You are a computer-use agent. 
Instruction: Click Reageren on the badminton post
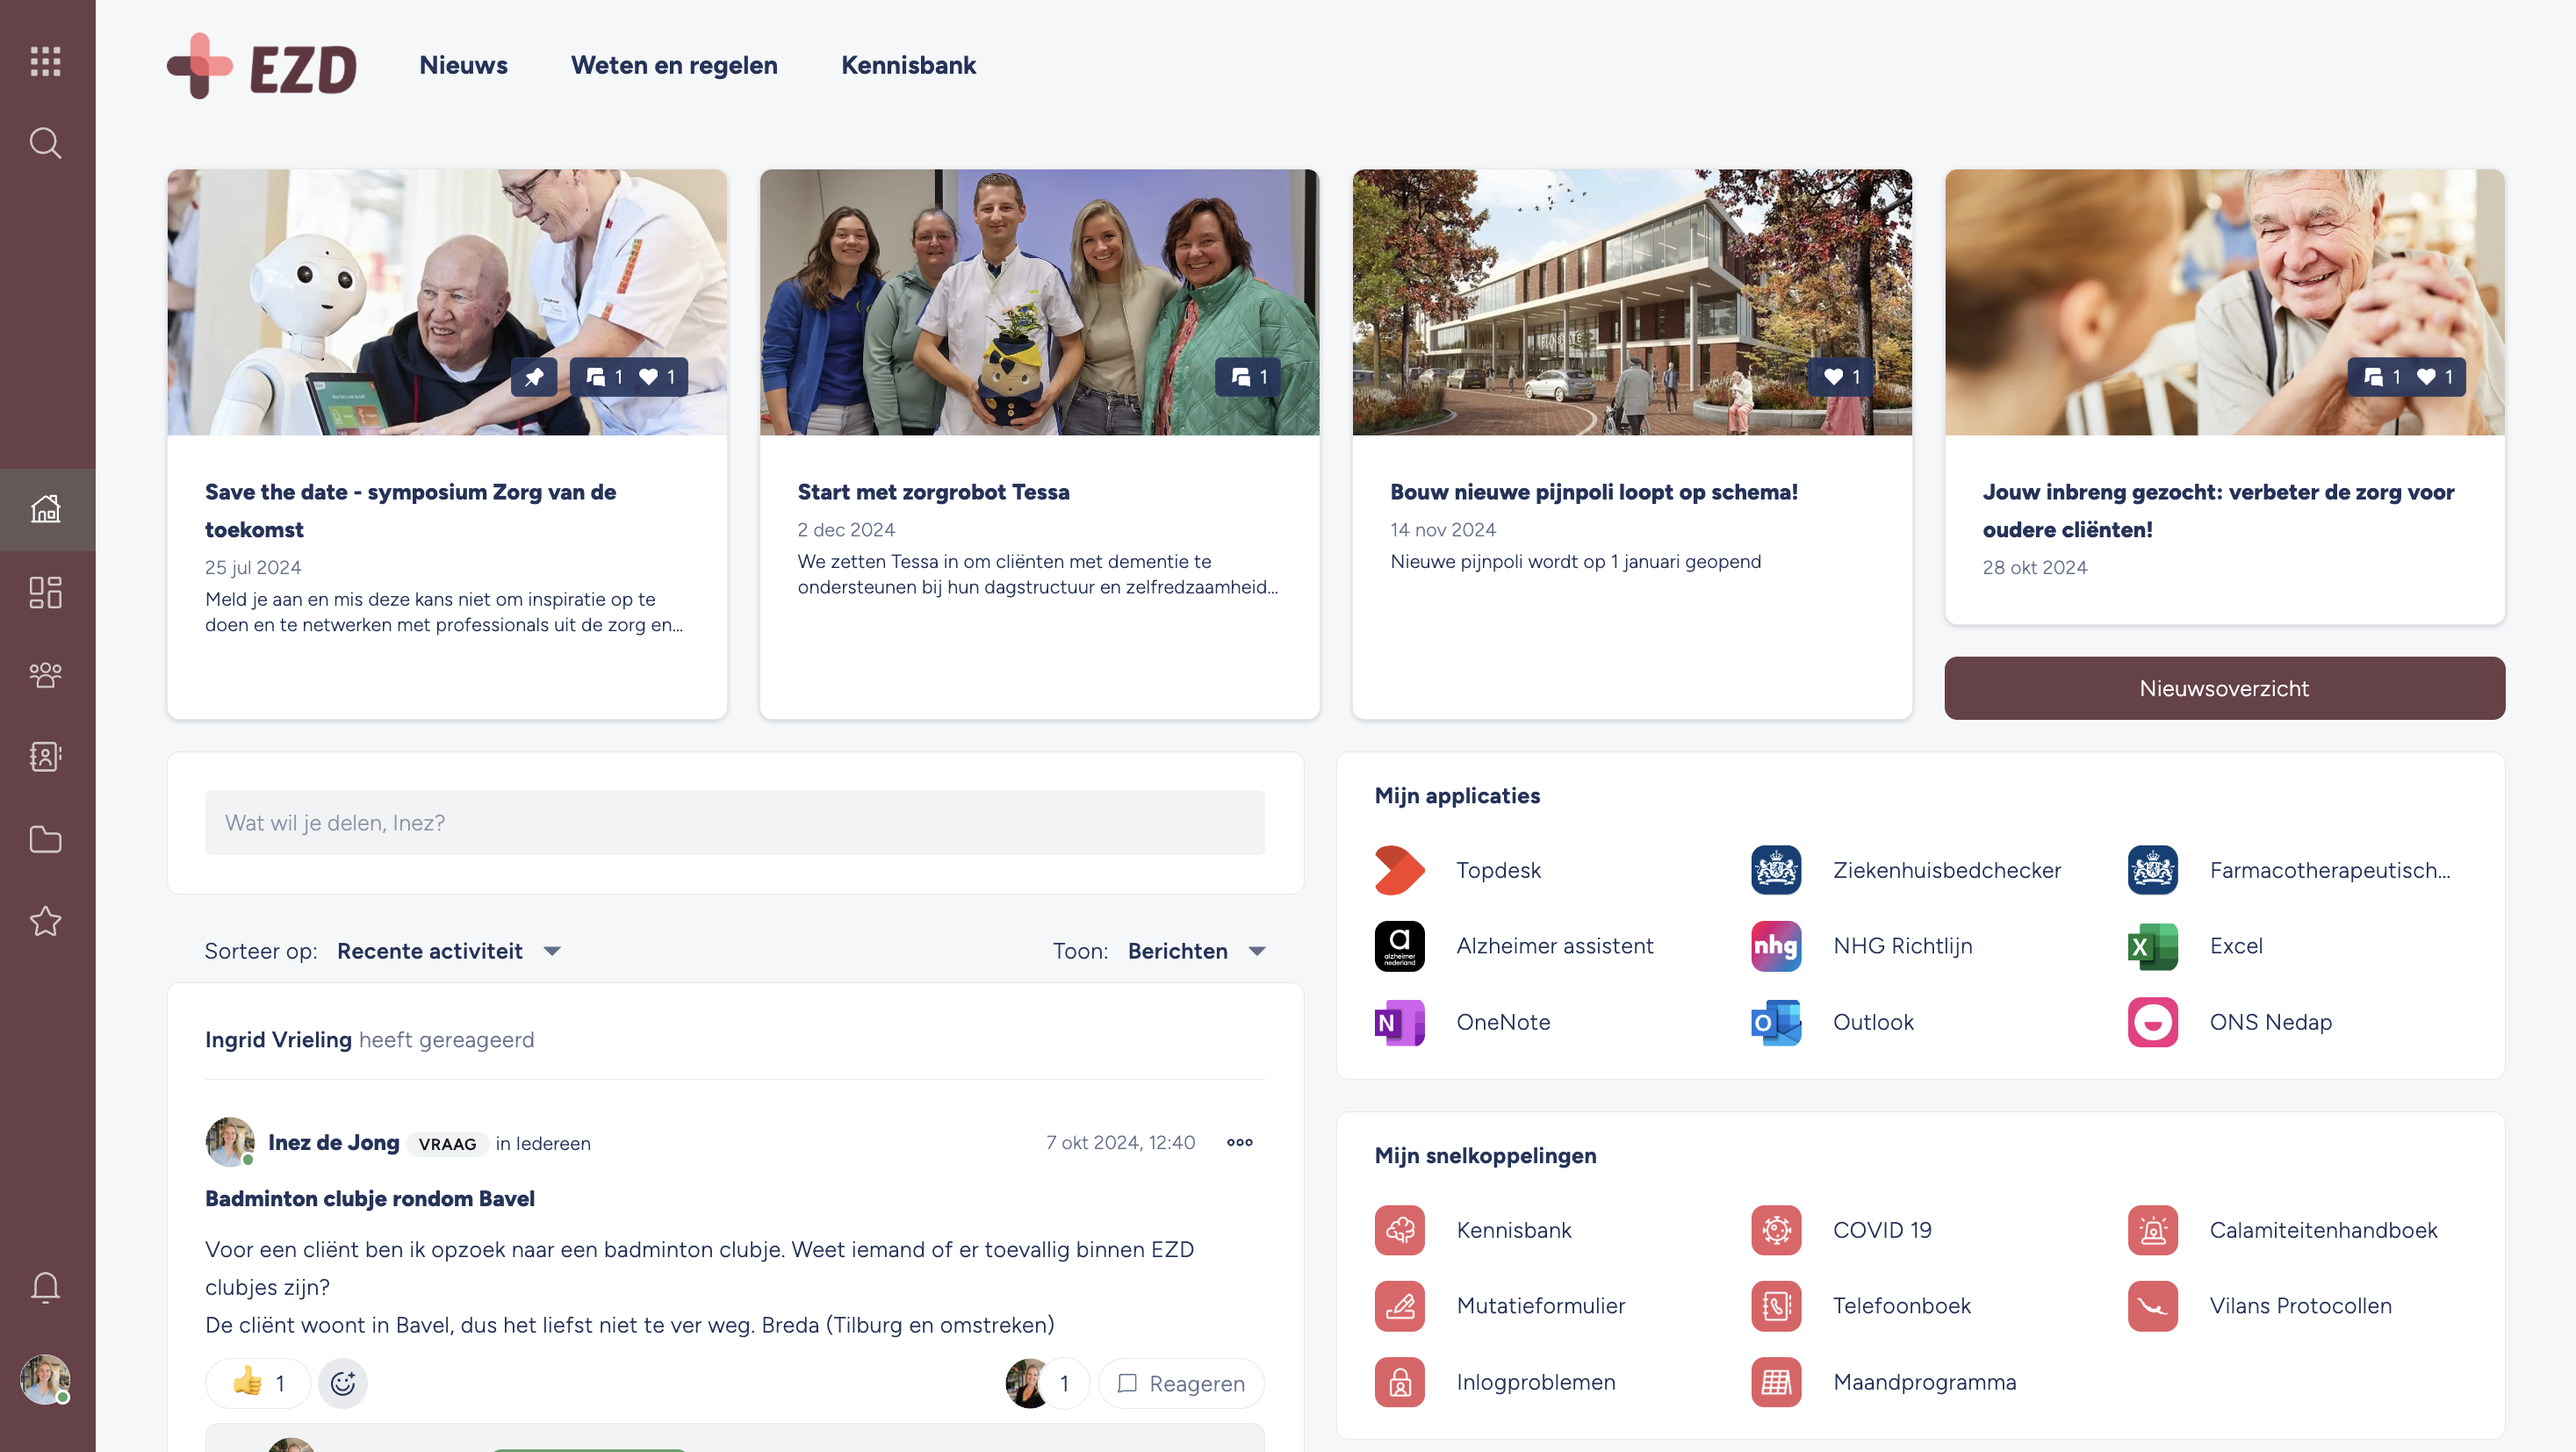pos(1181,1383)
